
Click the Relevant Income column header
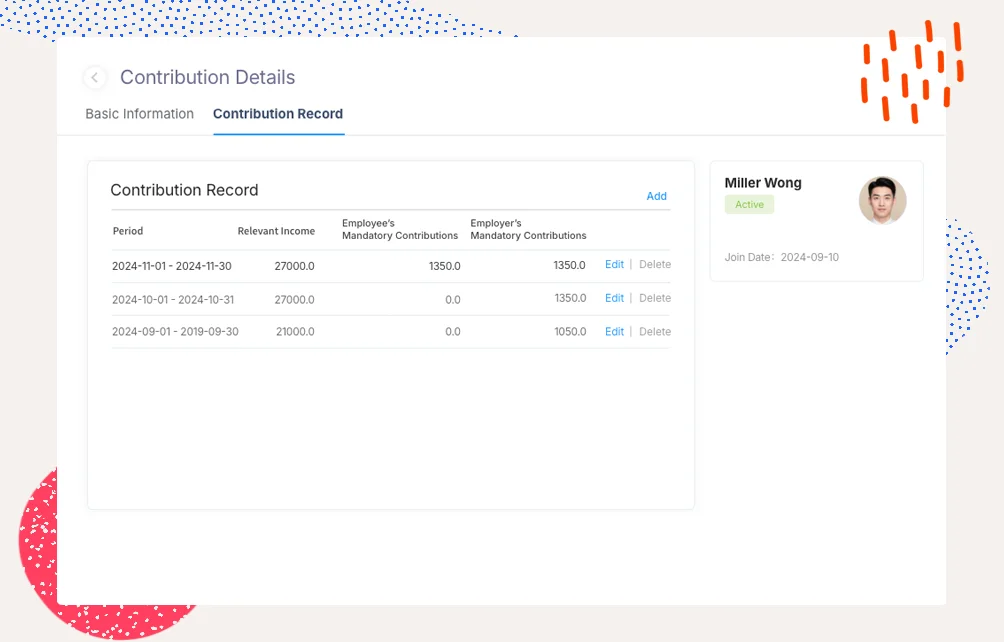[276, 231]
